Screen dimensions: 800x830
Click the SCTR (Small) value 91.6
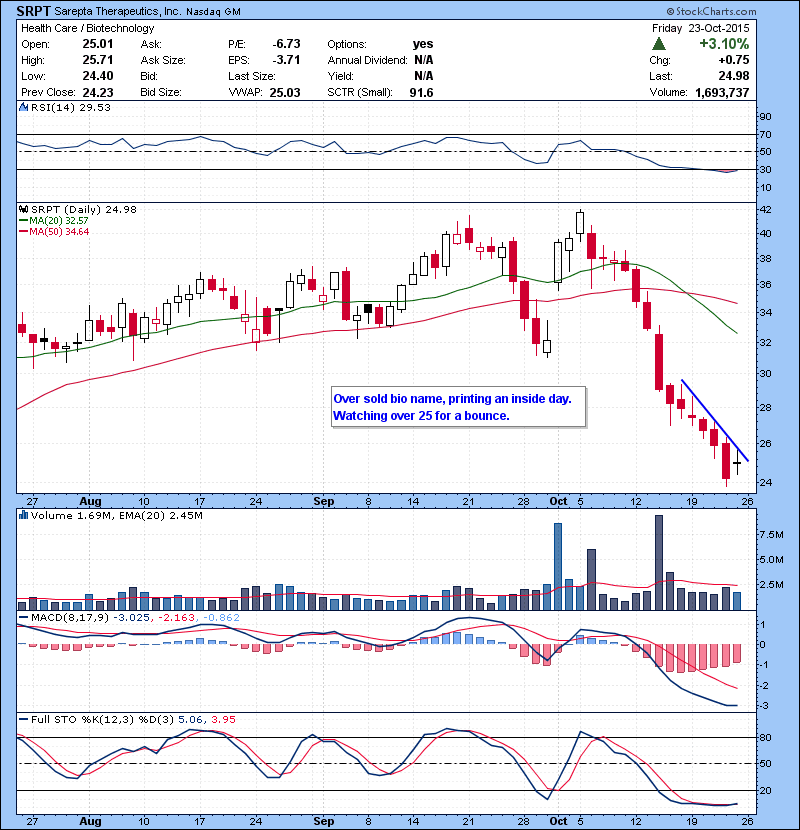421,92
